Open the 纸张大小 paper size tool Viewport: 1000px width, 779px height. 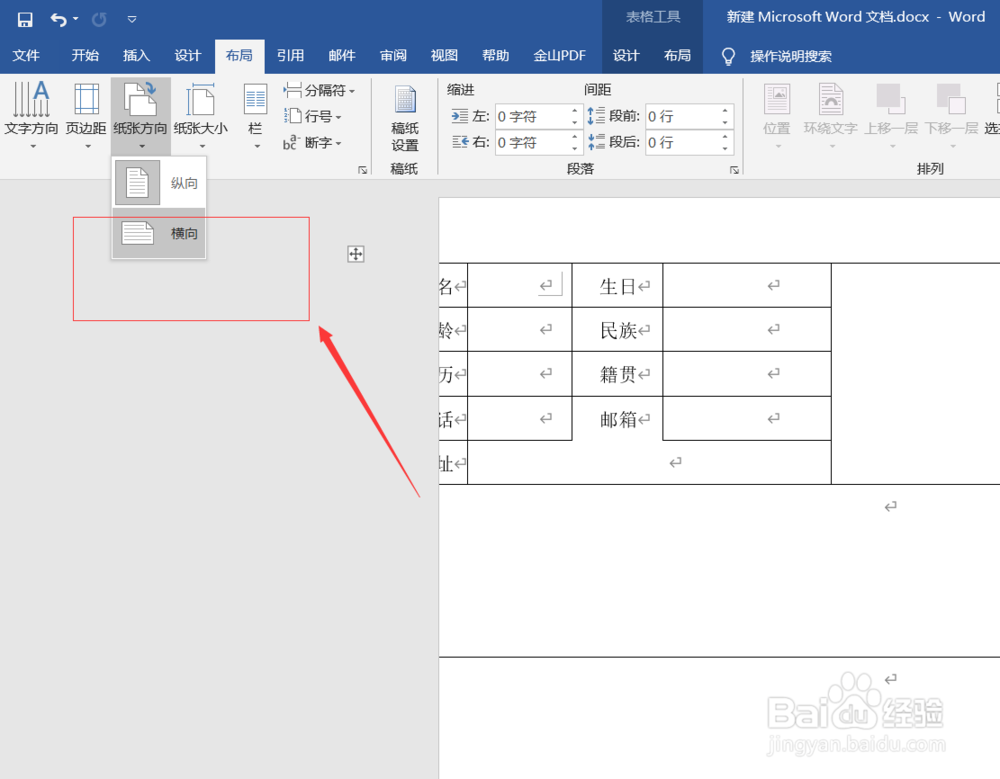pos(200,115)
